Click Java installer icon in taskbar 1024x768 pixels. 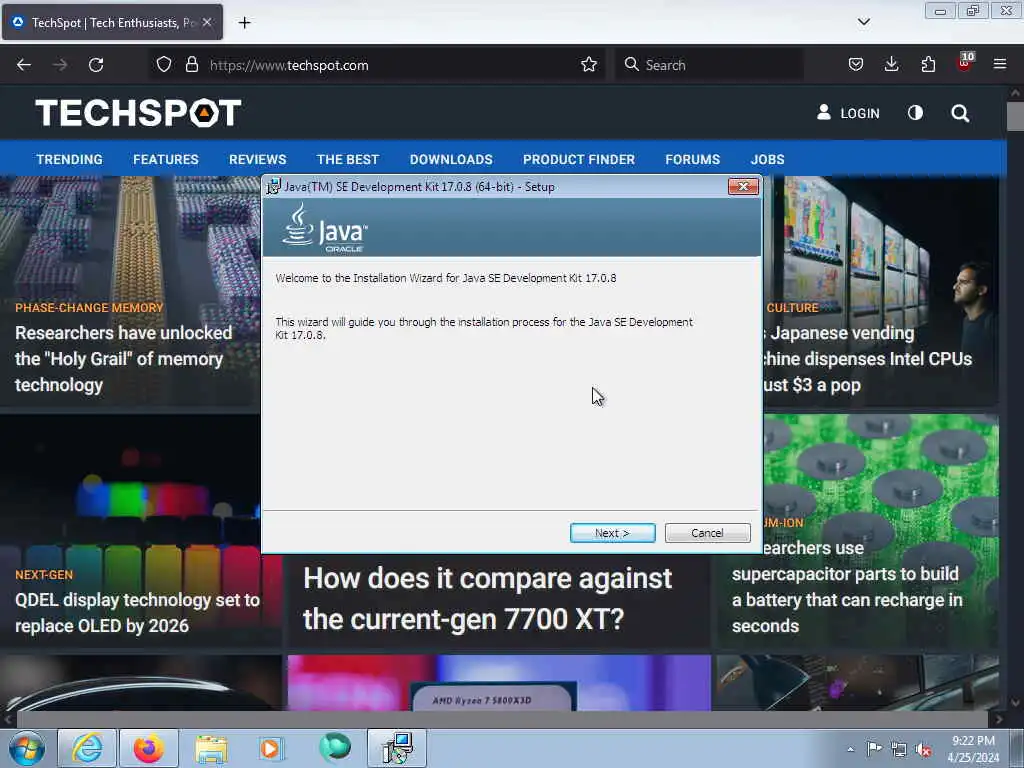[x=397, y=748]
